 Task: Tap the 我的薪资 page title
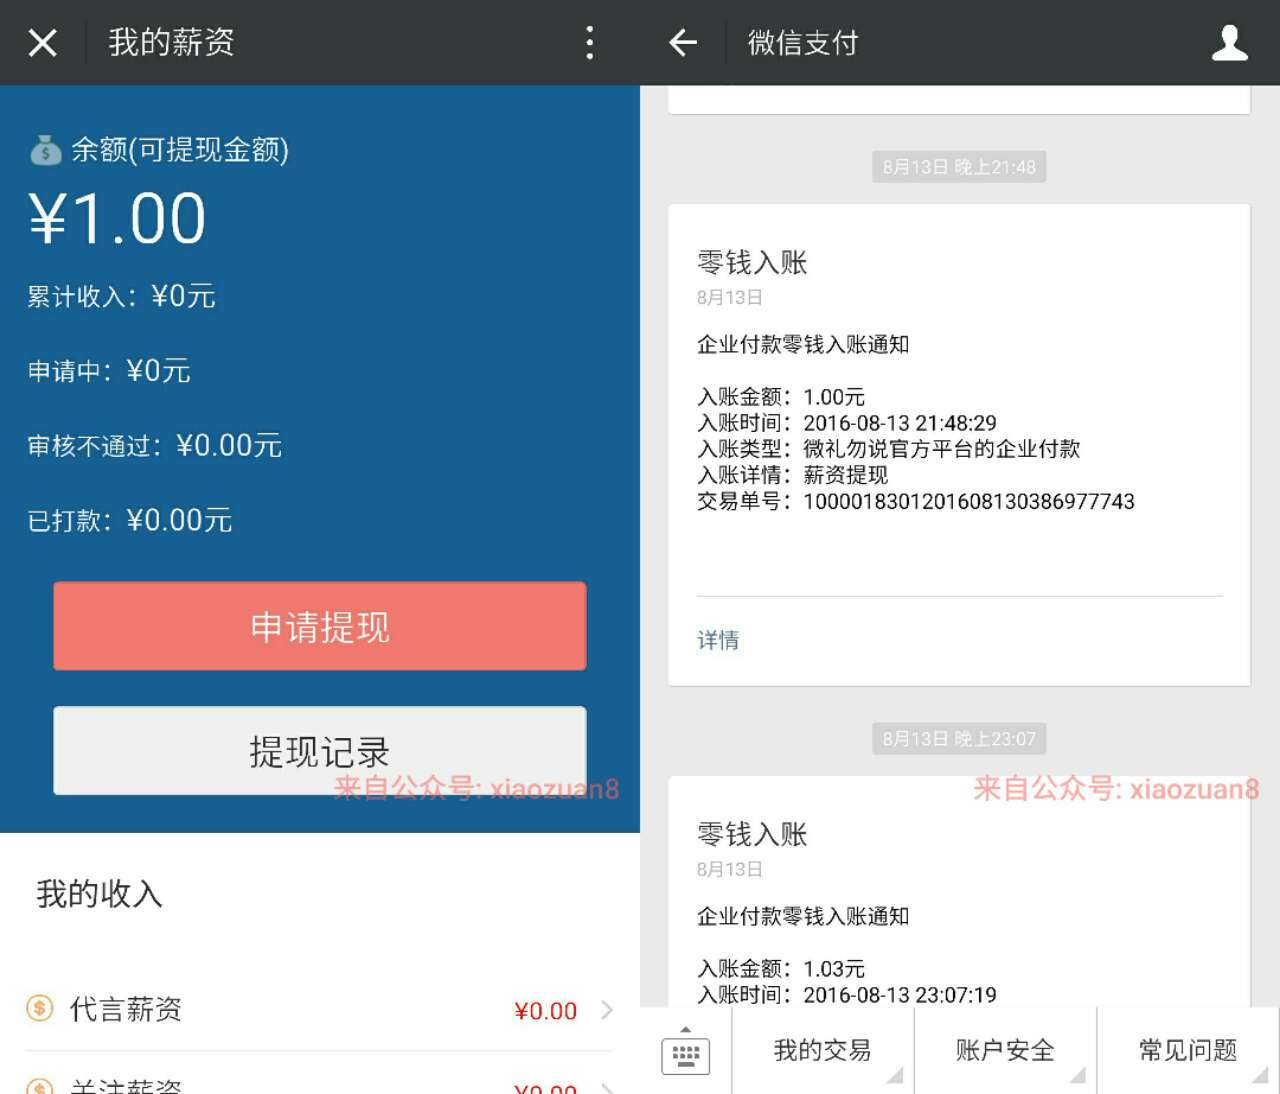[x=171, y=42]
